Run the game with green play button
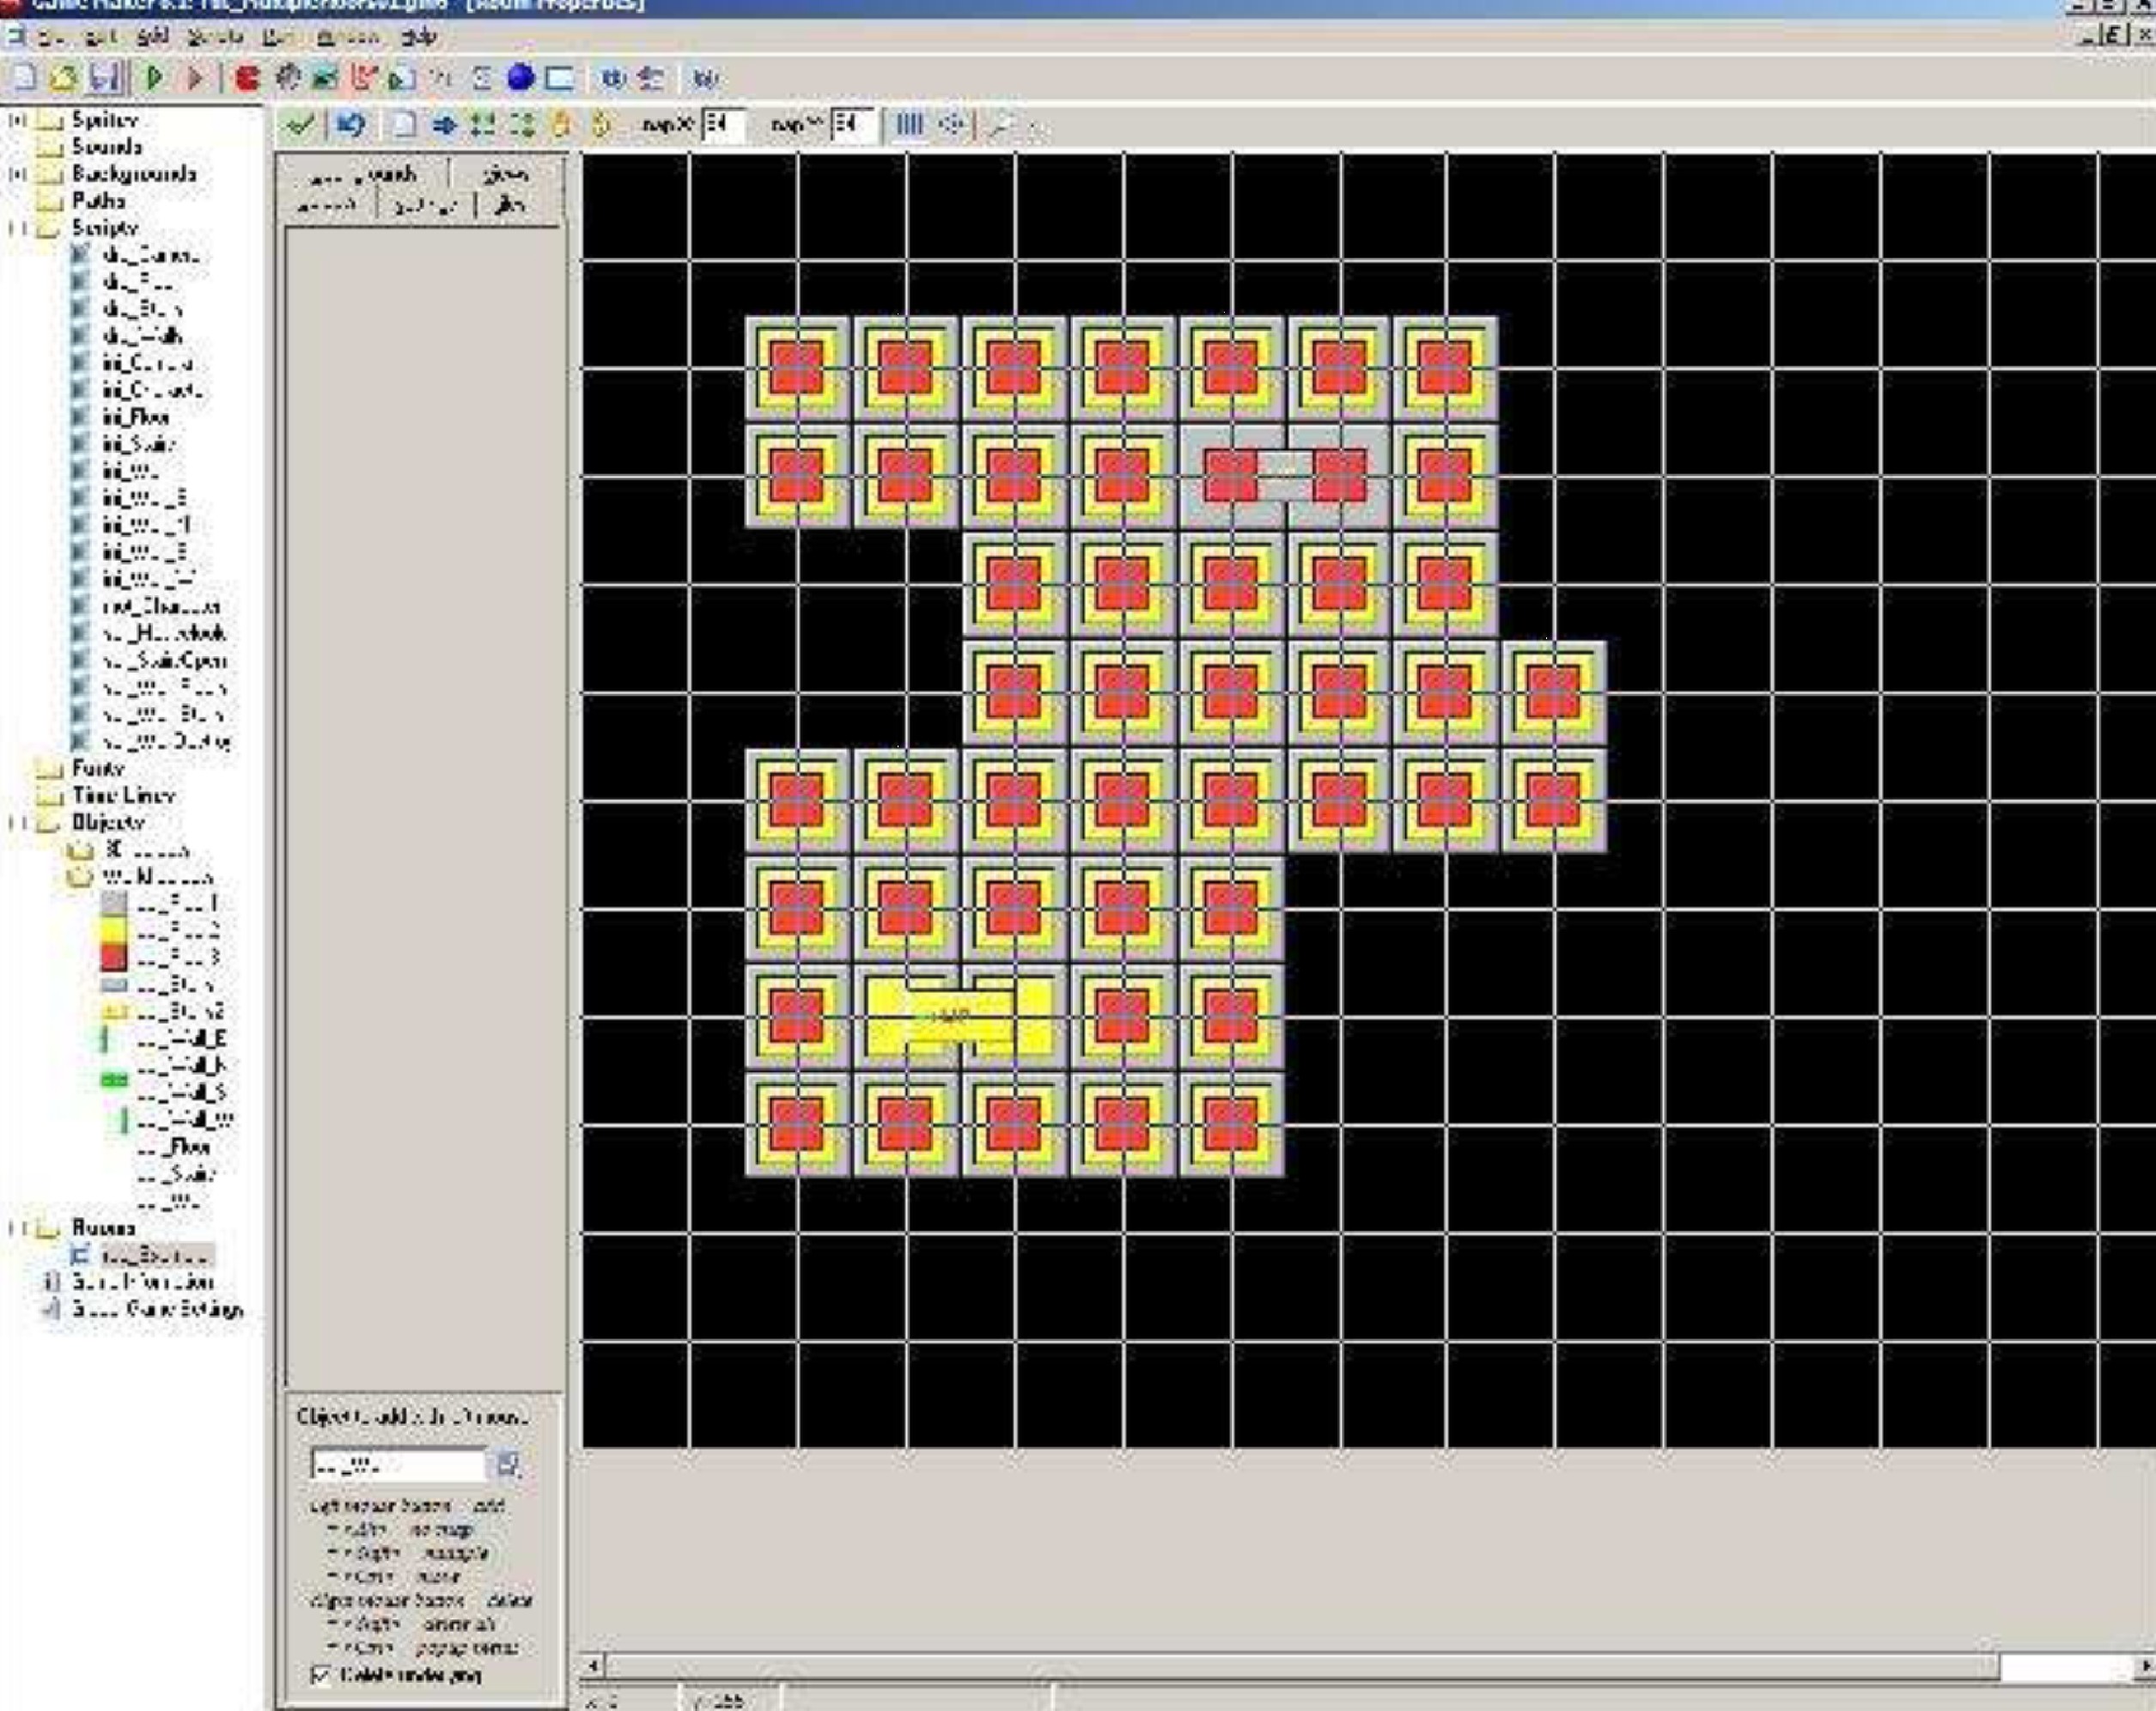The height and width of the screenshot is (1711, 2156). pyautogui.click(x=154, y=77)
